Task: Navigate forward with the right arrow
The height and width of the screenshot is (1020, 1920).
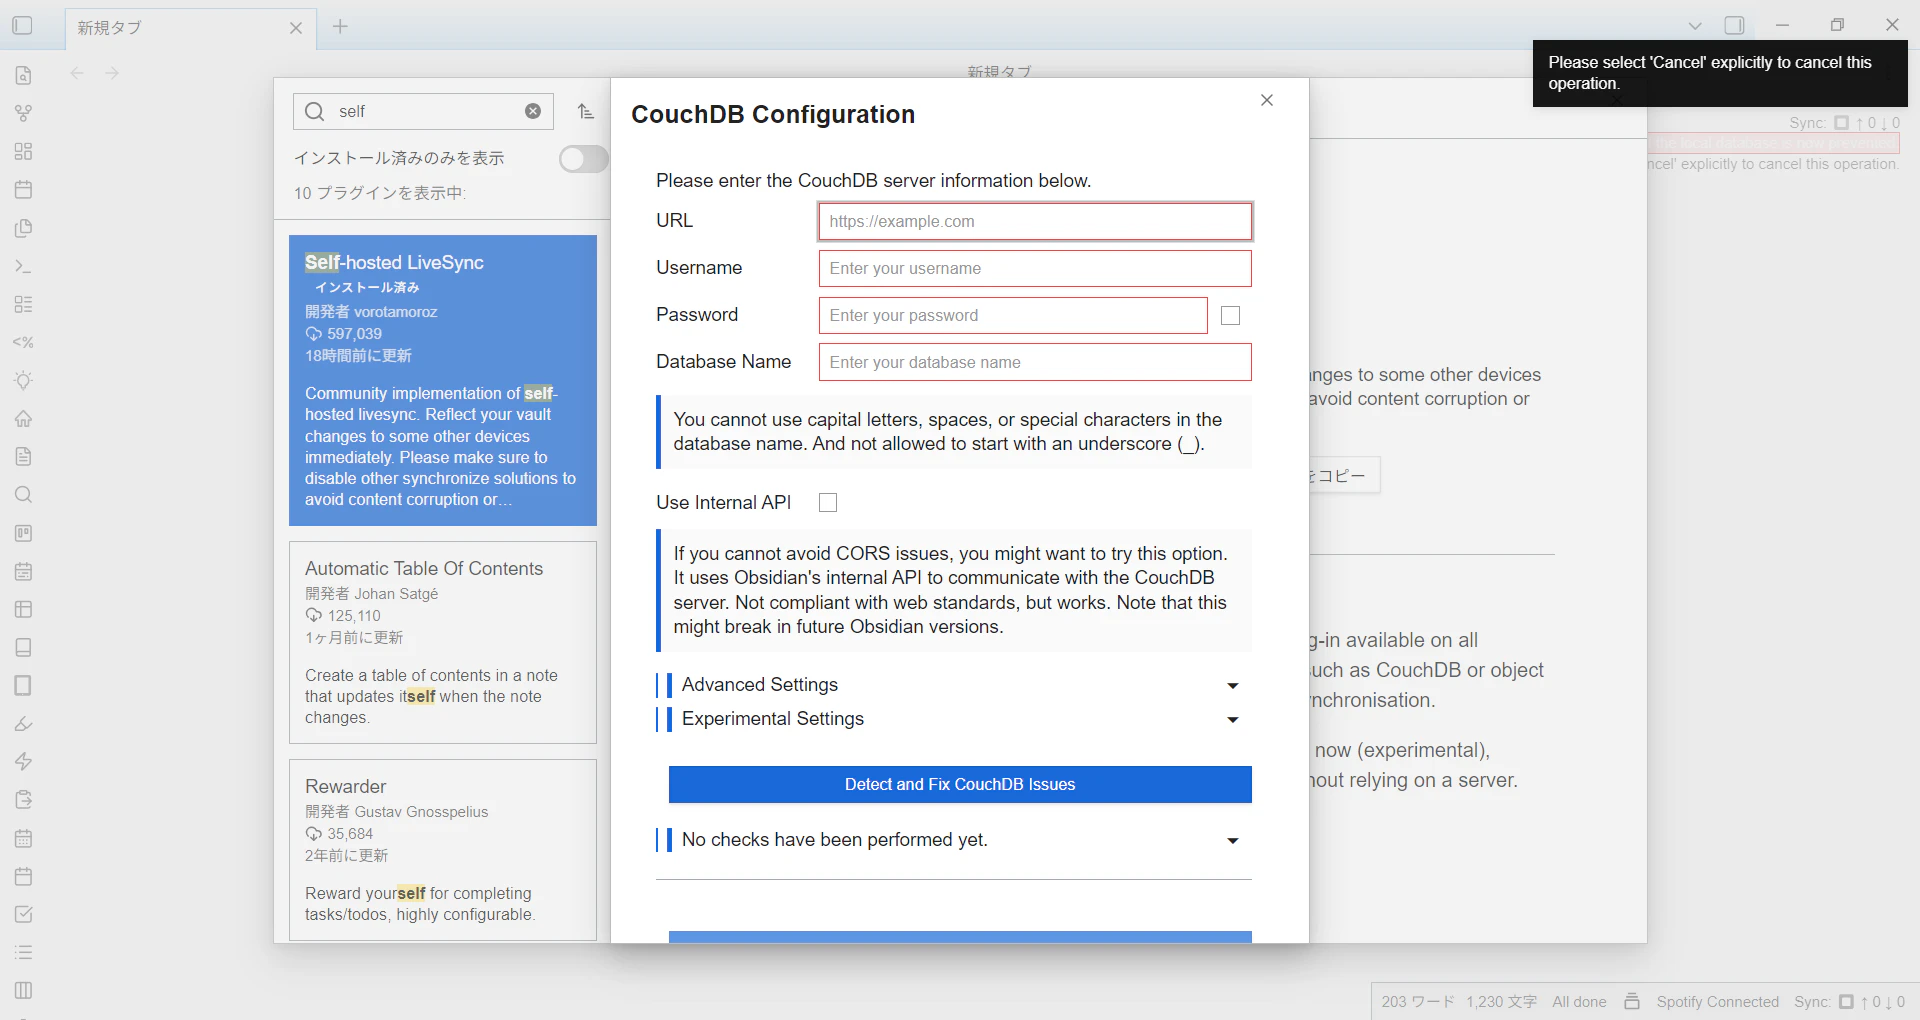Action: pyautogui.click(x=112, y=73)
